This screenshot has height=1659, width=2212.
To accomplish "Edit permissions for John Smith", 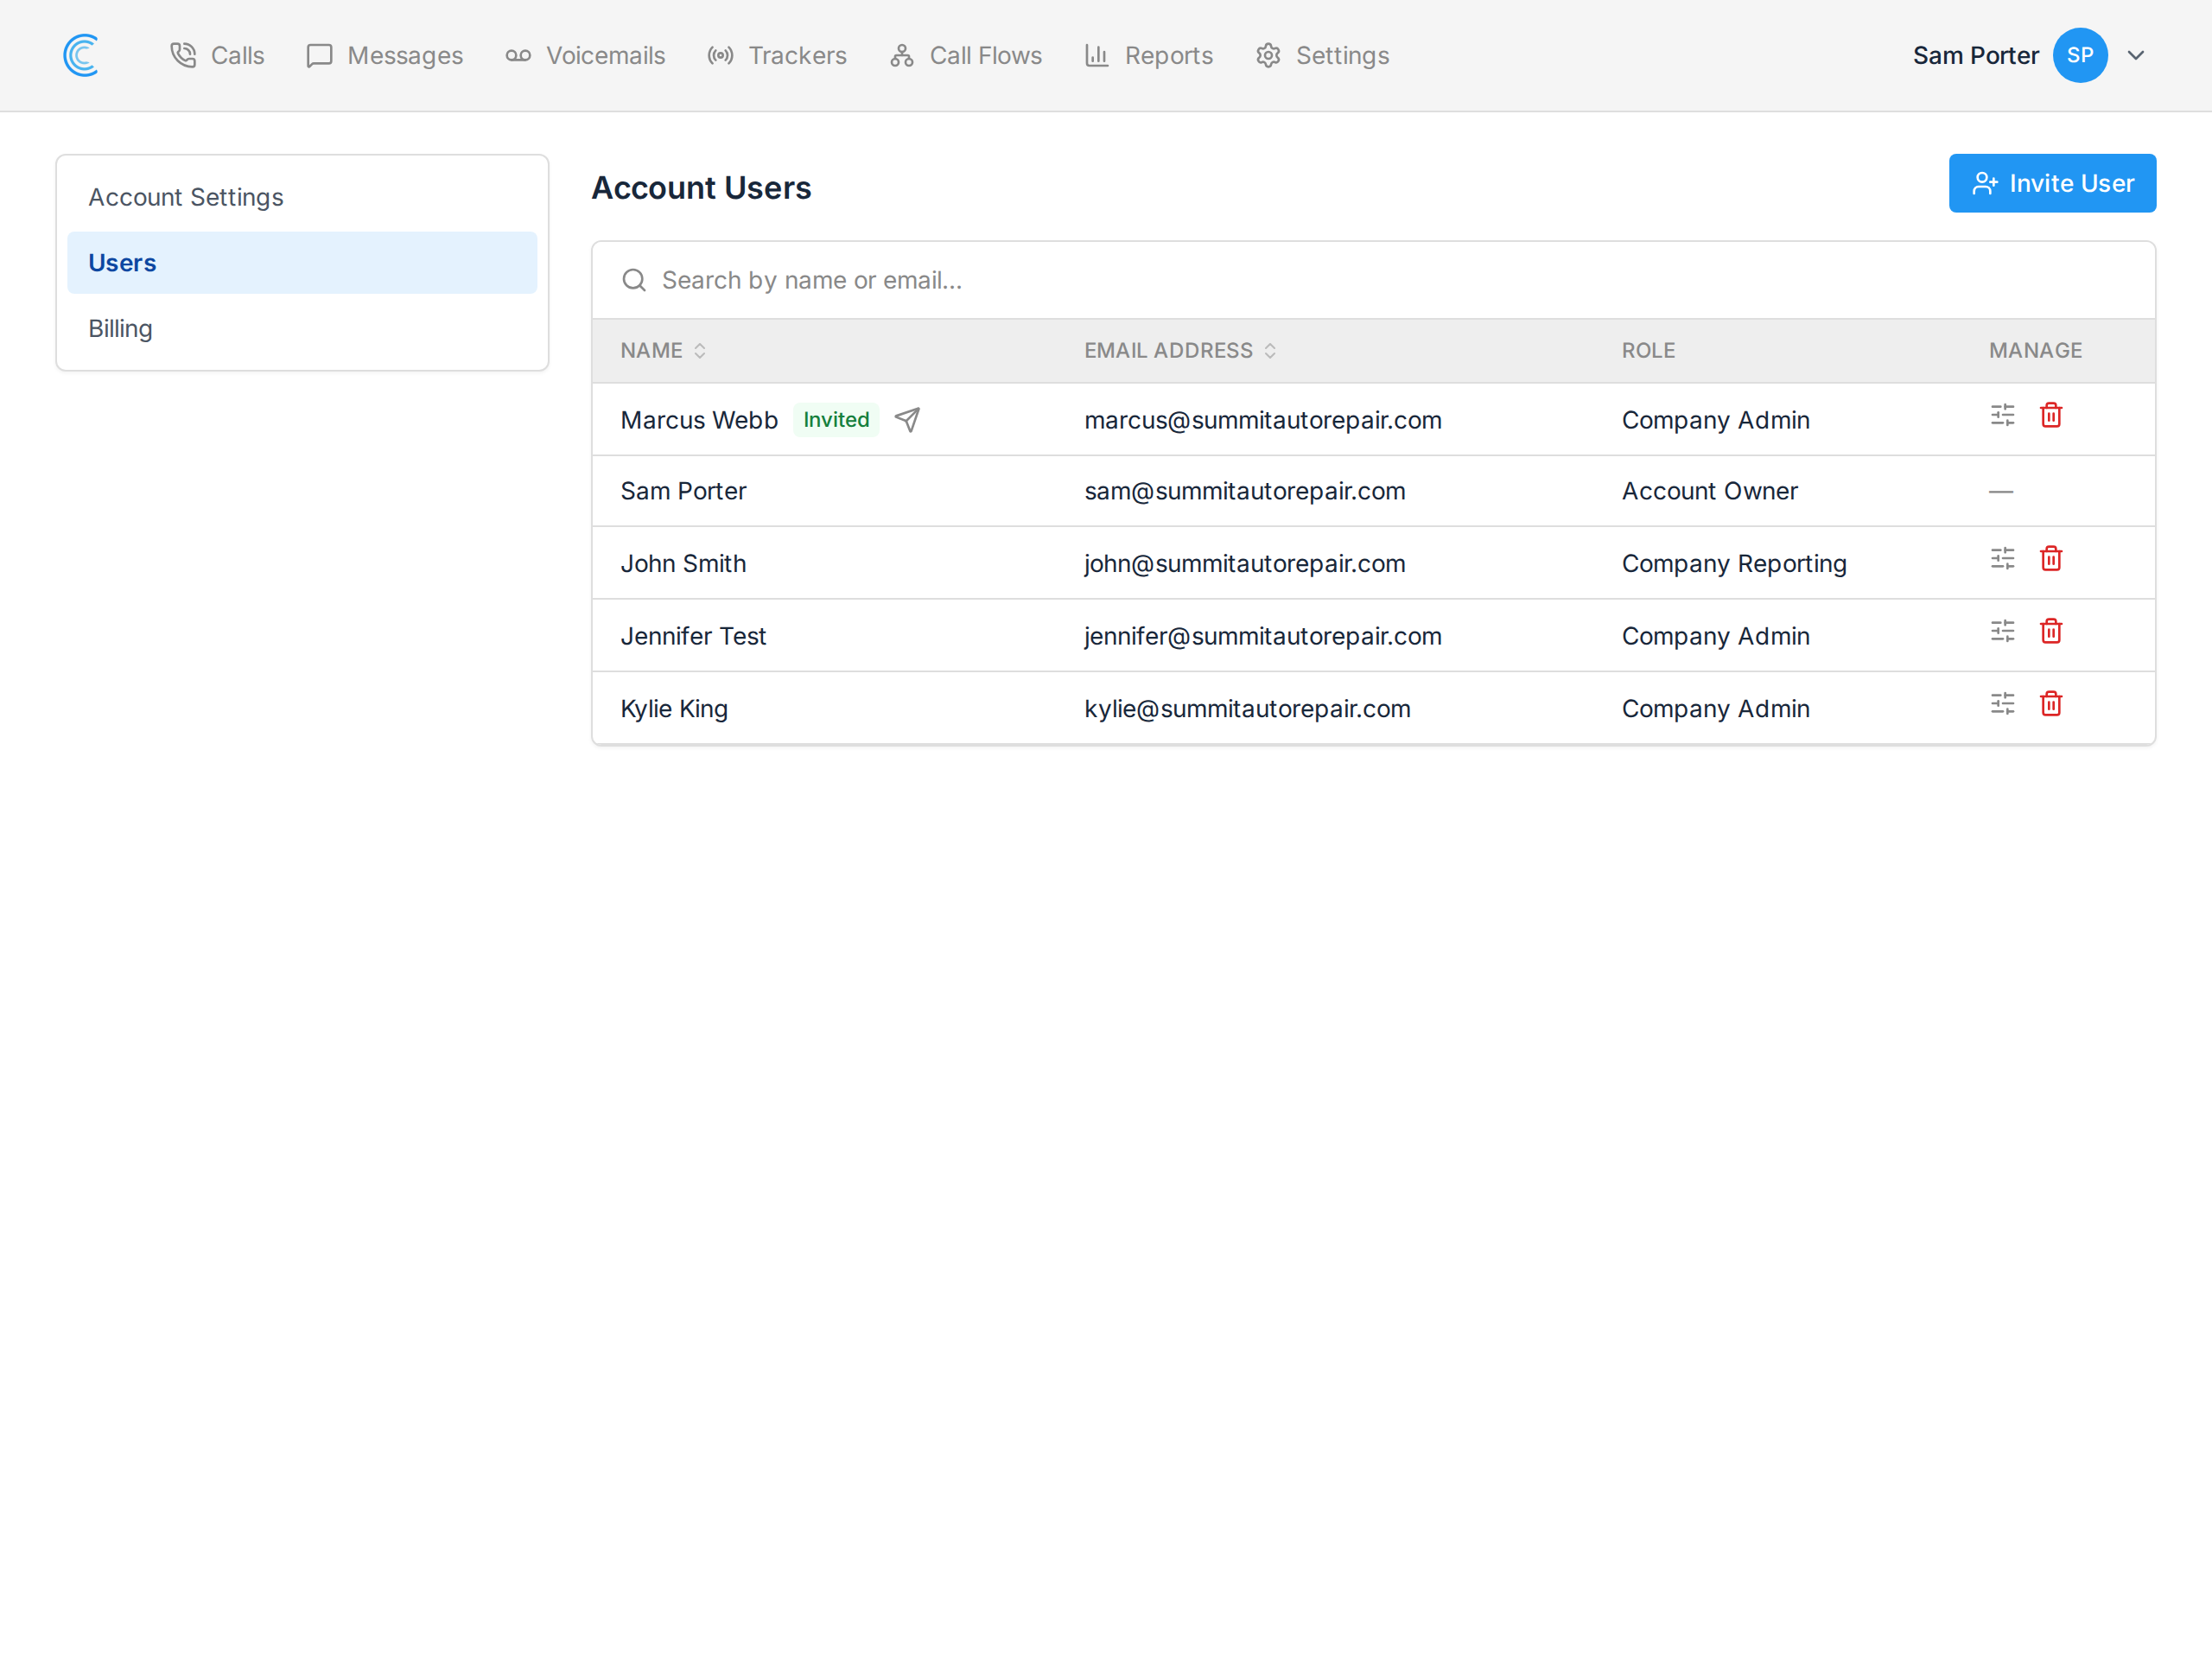I will 2002,559.
